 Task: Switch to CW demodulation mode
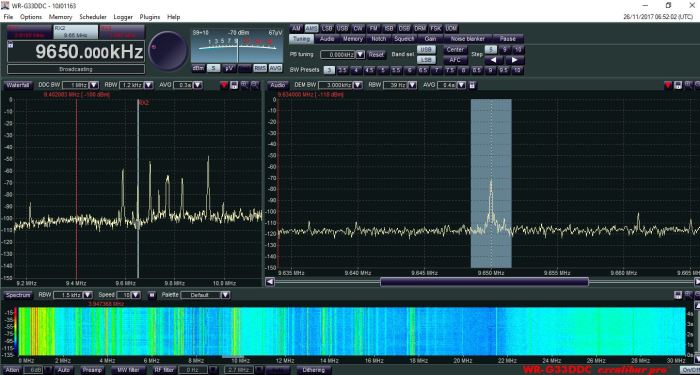point(358,28)
